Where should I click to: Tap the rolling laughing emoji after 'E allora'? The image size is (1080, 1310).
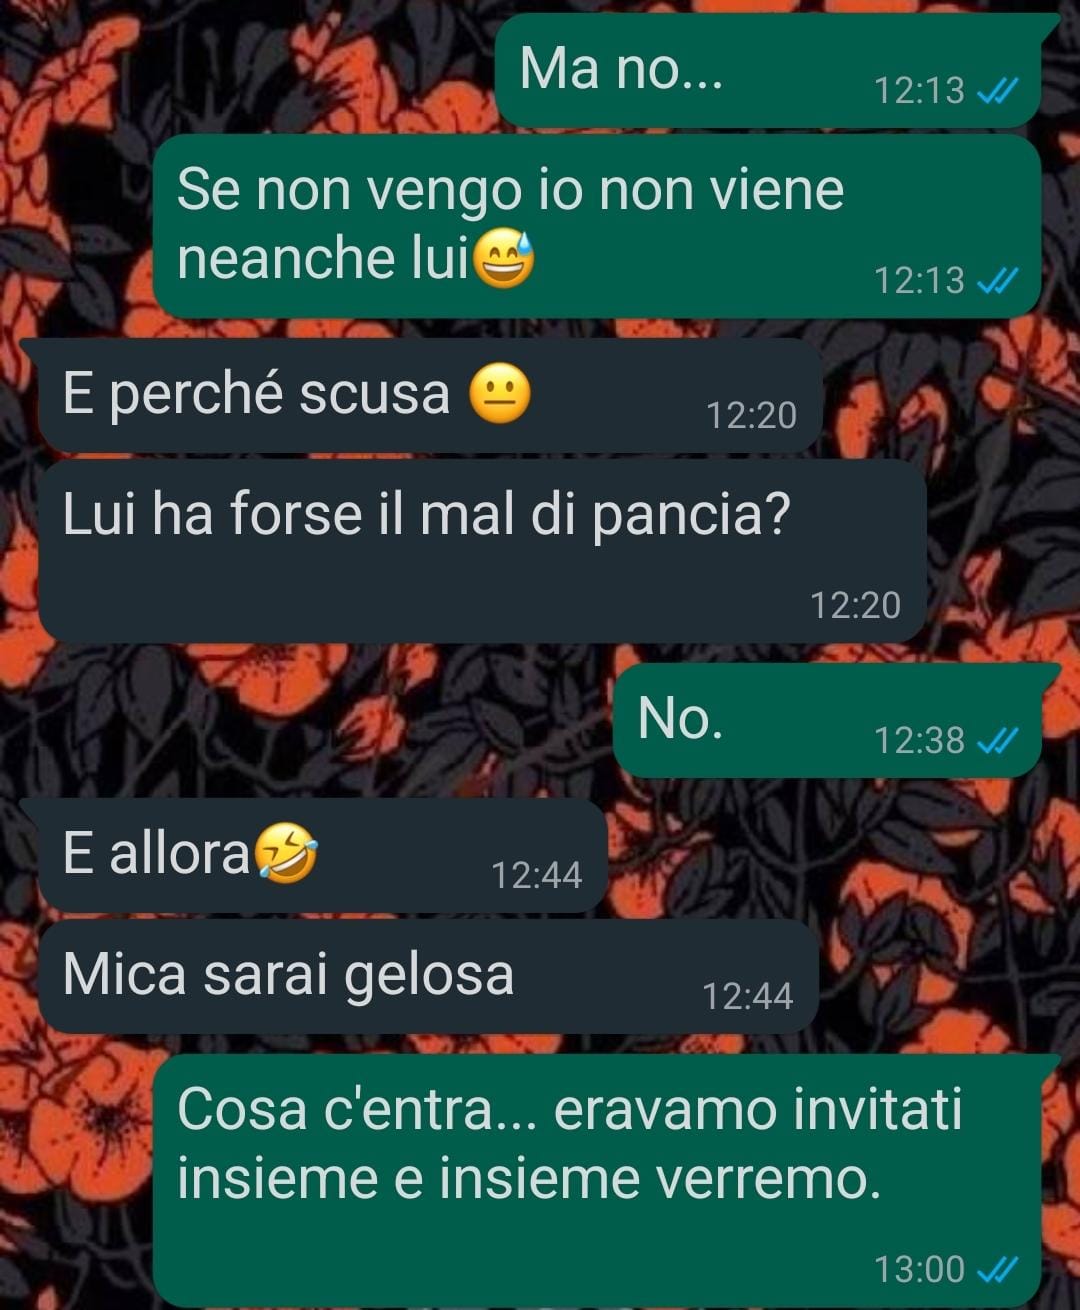click(286, 854)
